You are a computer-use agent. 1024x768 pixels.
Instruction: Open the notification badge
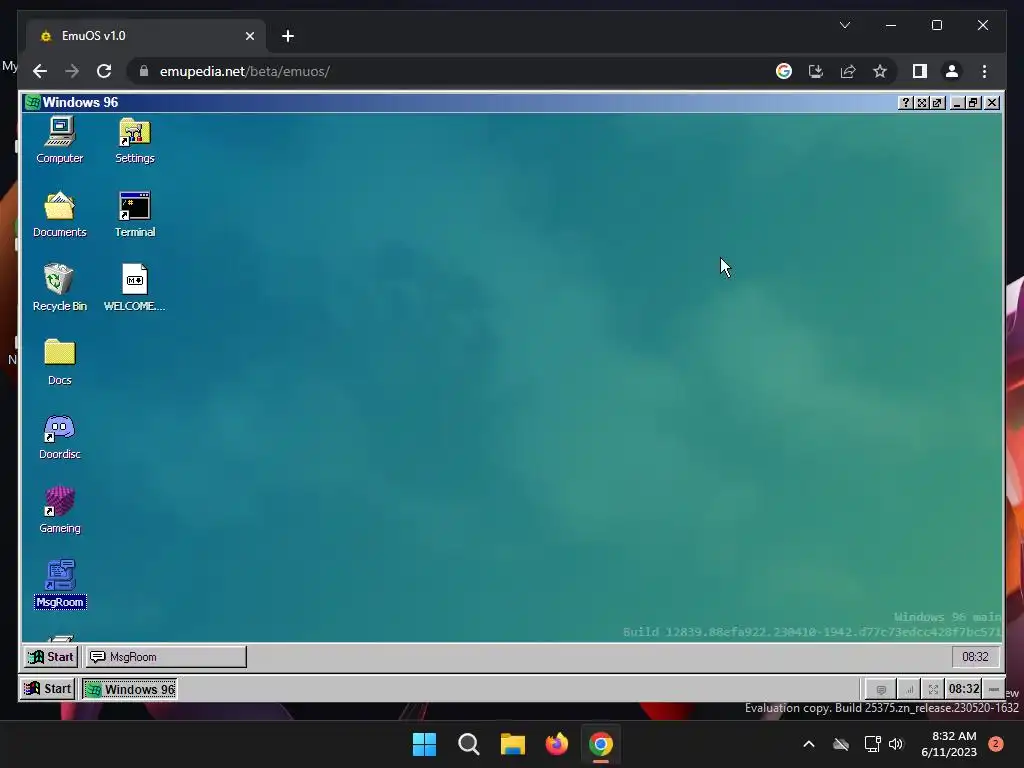click(995, 744)
